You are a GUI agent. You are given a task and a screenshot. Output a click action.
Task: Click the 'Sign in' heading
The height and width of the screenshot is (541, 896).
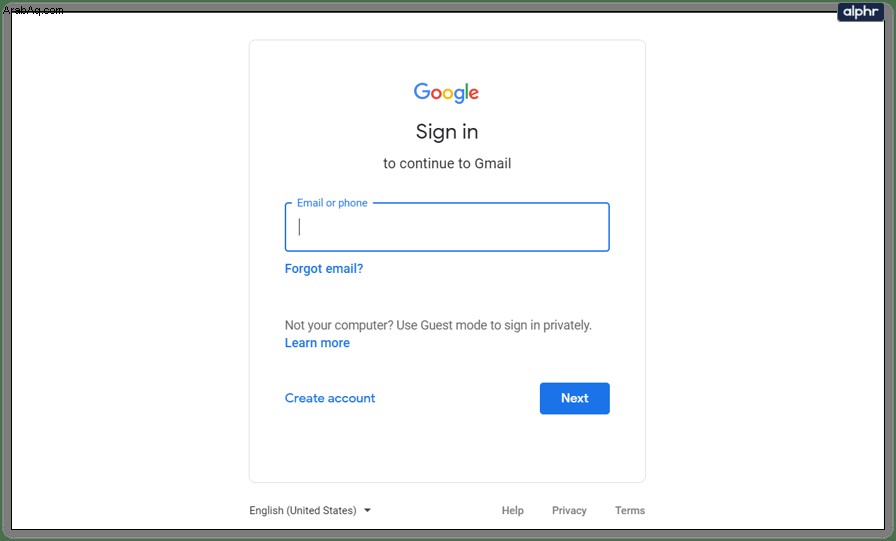(447, 132)
